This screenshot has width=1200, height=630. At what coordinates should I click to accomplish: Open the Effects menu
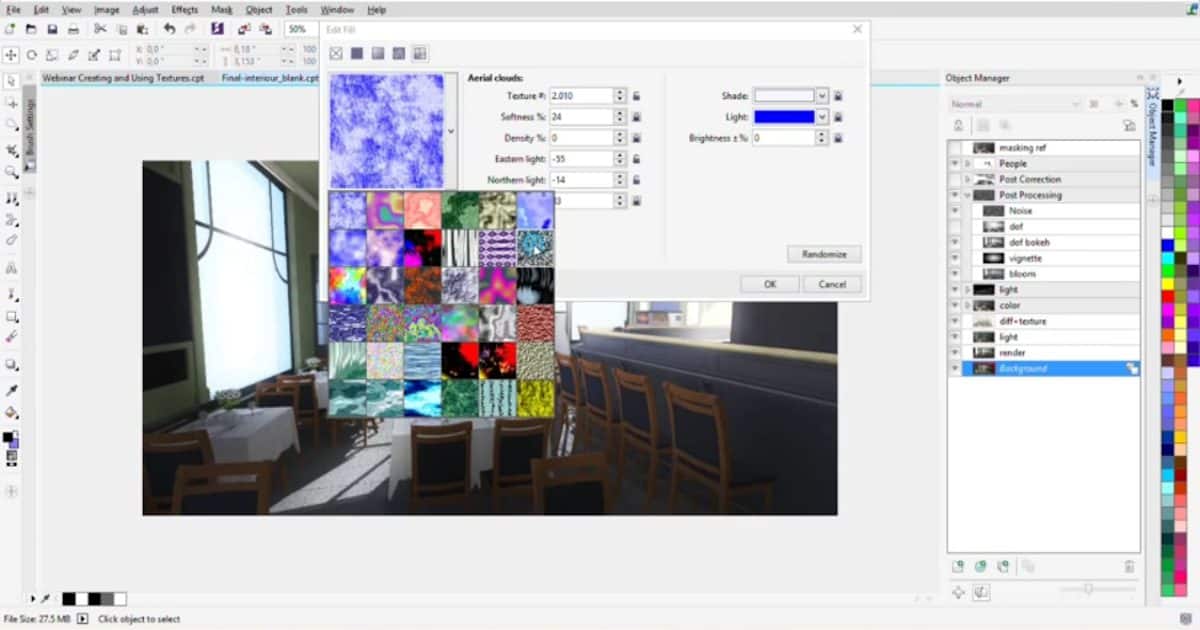[186, 9]
